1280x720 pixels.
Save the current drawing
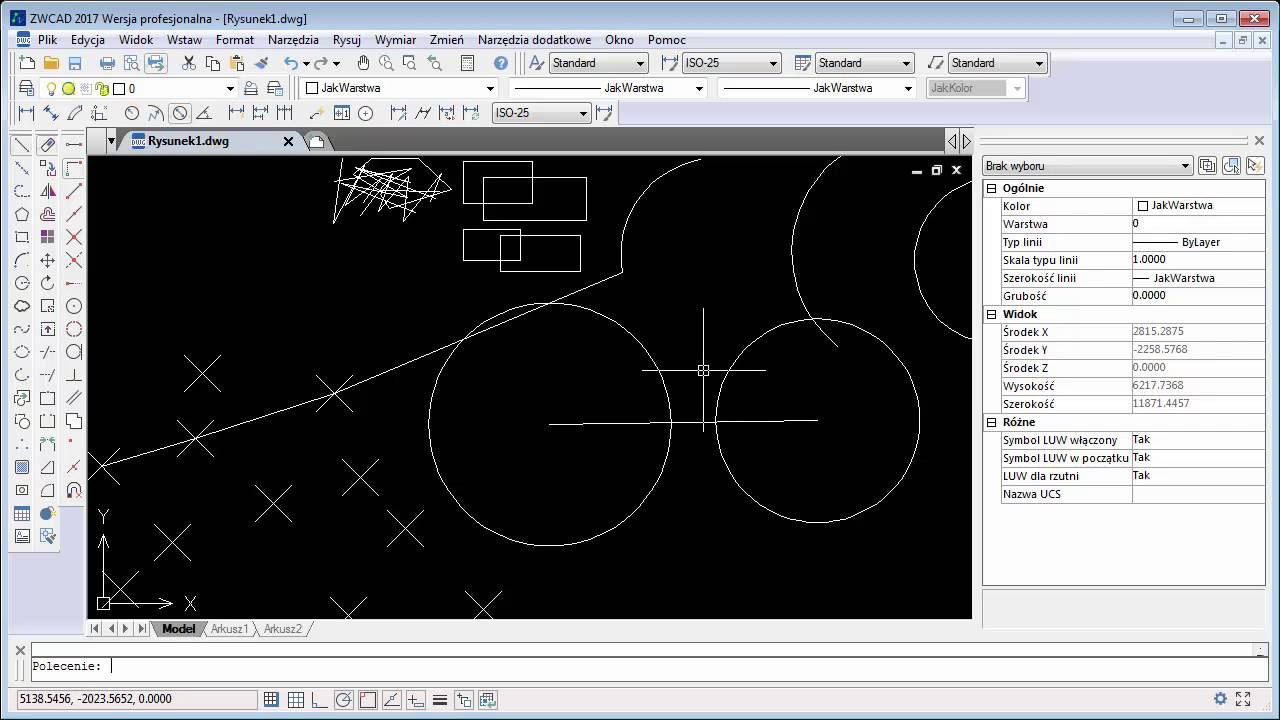[x=75, y=63]
